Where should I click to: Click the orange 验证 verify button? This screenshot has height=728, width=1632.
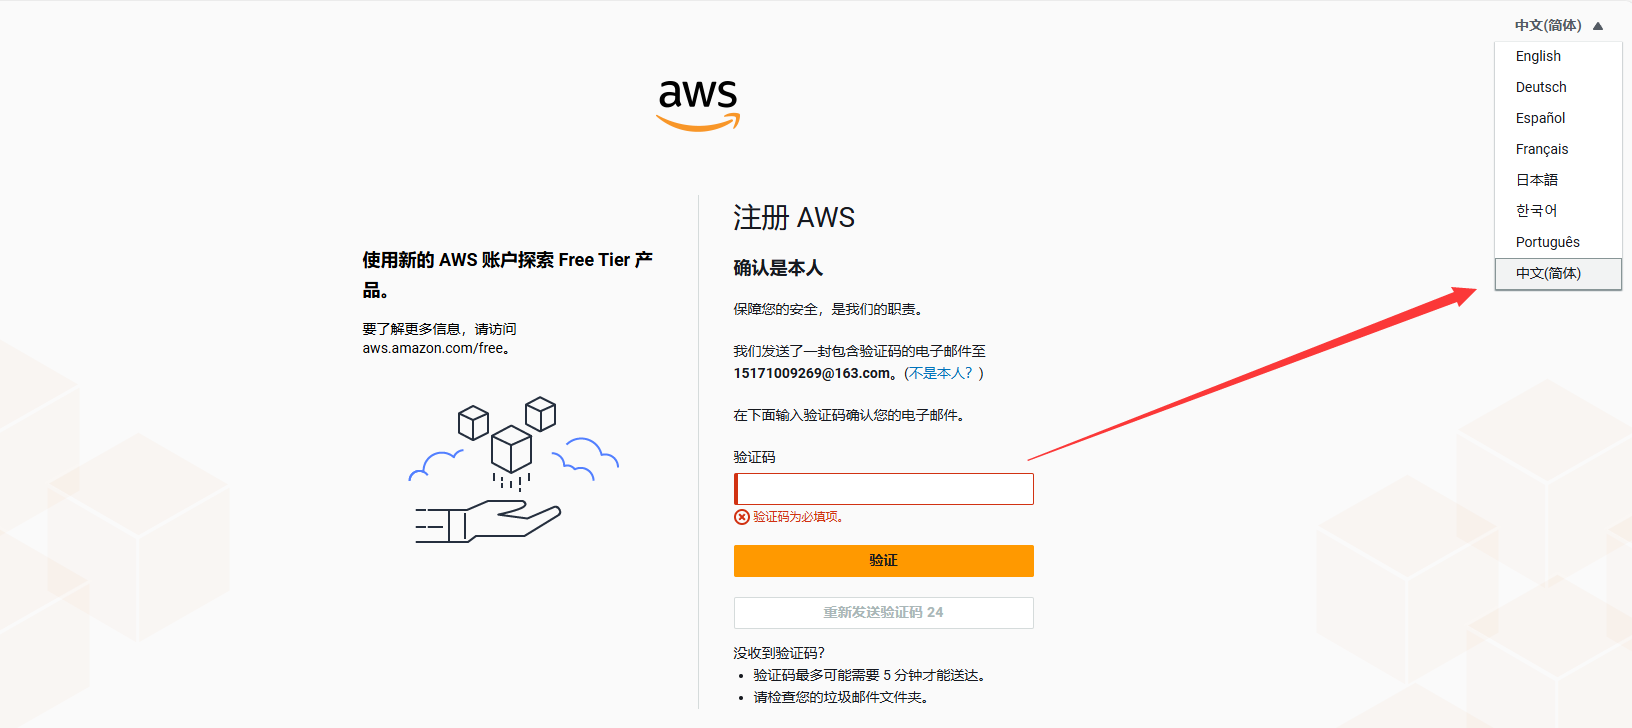(884, 561)
